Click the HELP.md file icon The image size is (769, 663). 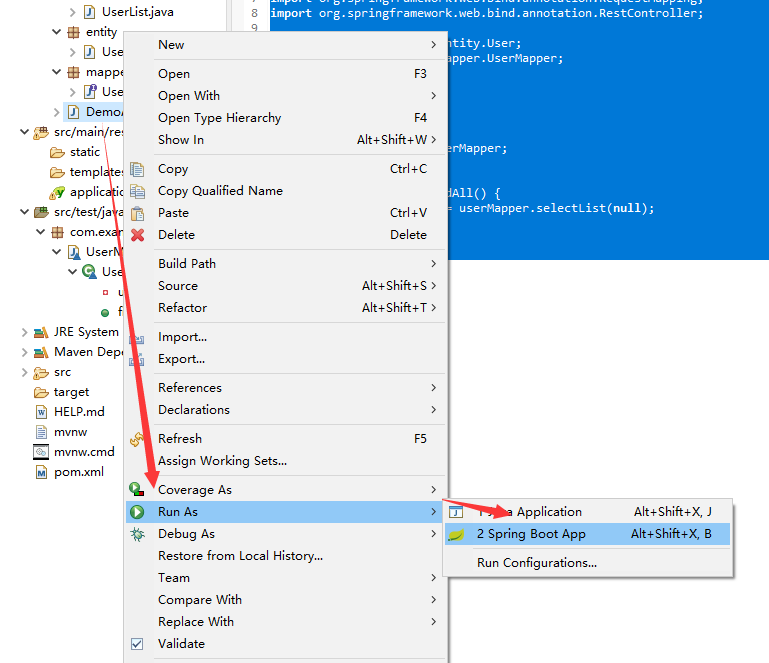(x=42, y=412)
